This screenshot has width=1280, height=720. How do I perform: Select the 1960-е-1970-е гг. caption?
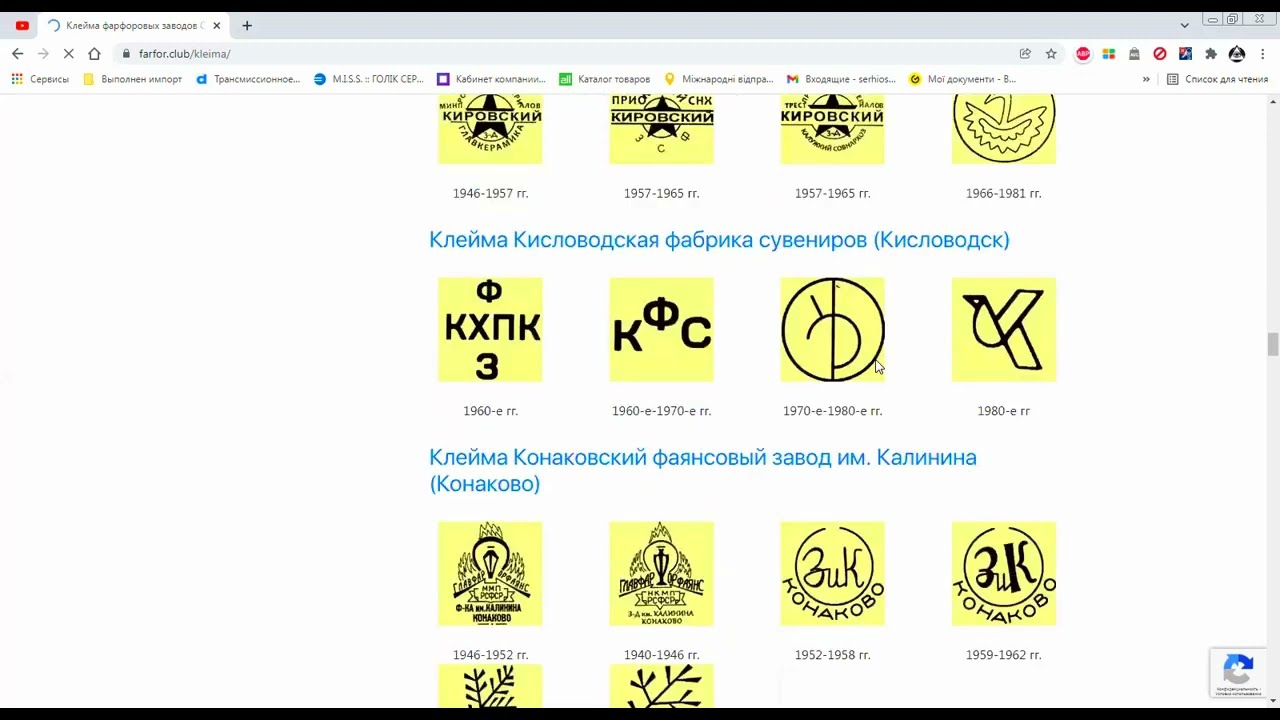(661, 411)
